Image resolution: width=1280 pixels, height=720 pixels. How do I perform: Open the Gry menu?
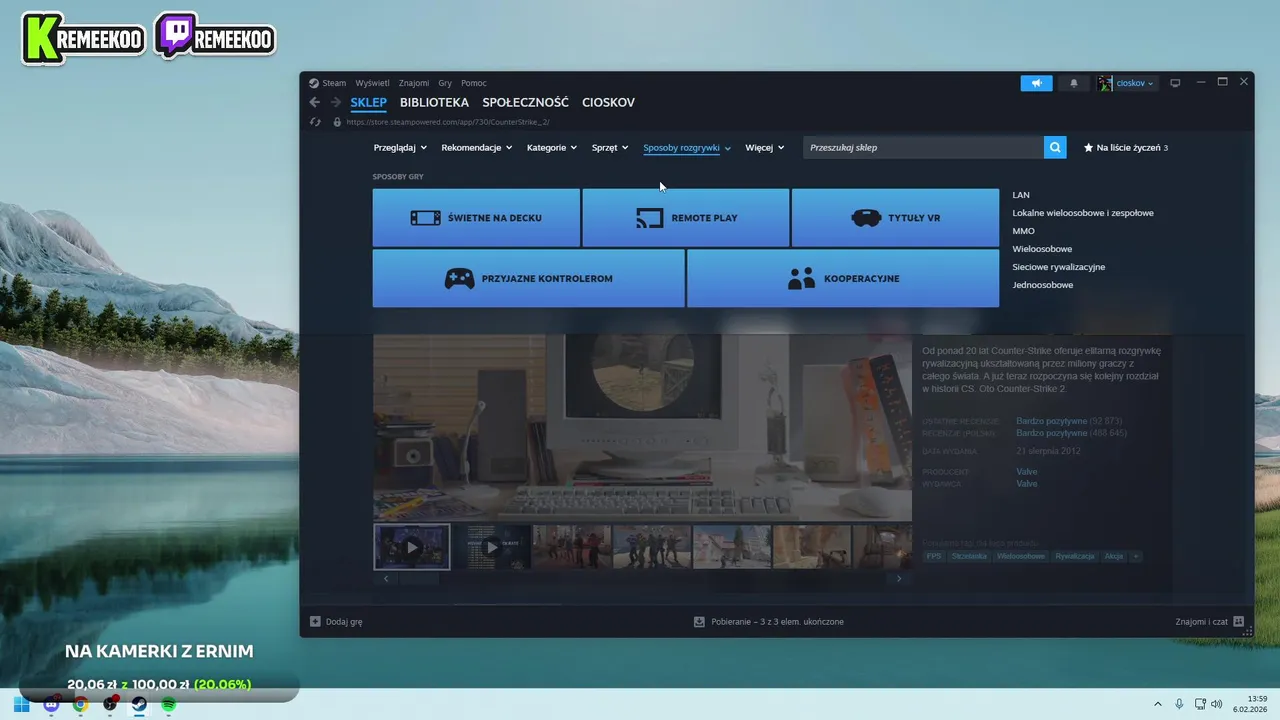(x=445, y=83)
